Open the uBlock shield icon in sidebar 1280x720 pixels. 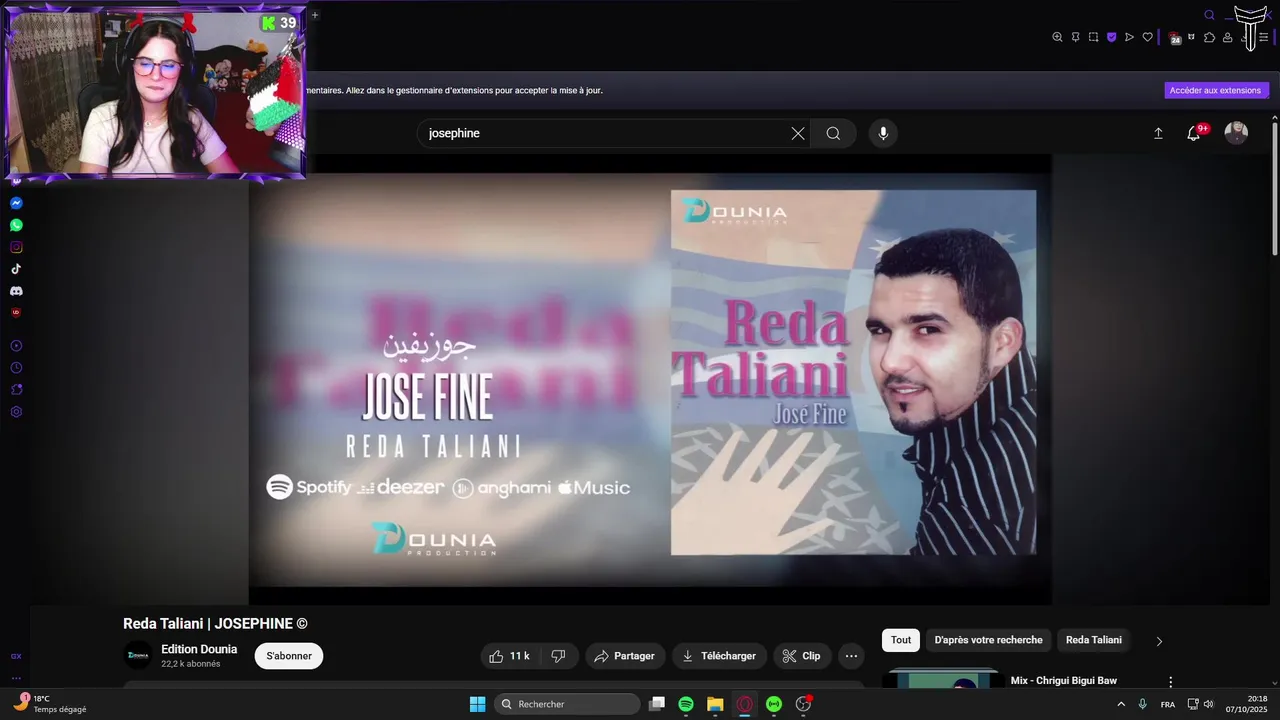click(16, 313)
